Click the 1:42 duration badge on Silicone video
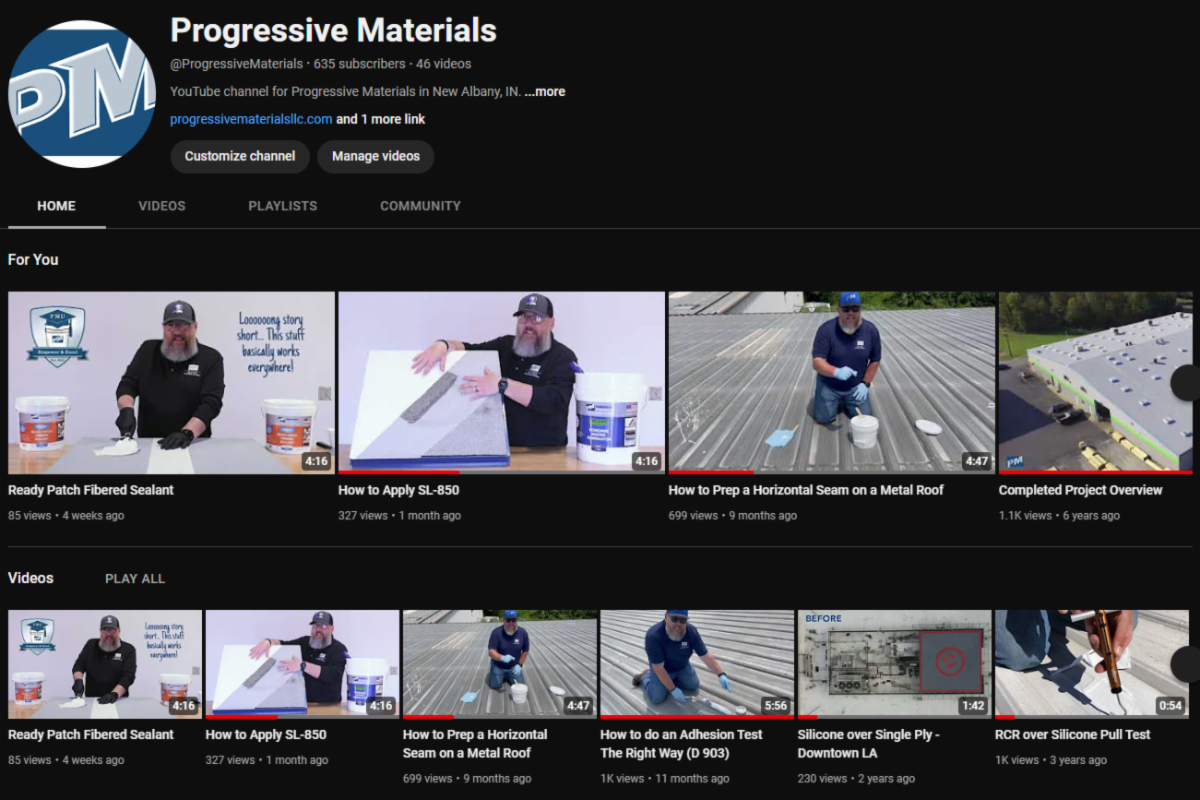The image size is (1200, 800). 972,706
